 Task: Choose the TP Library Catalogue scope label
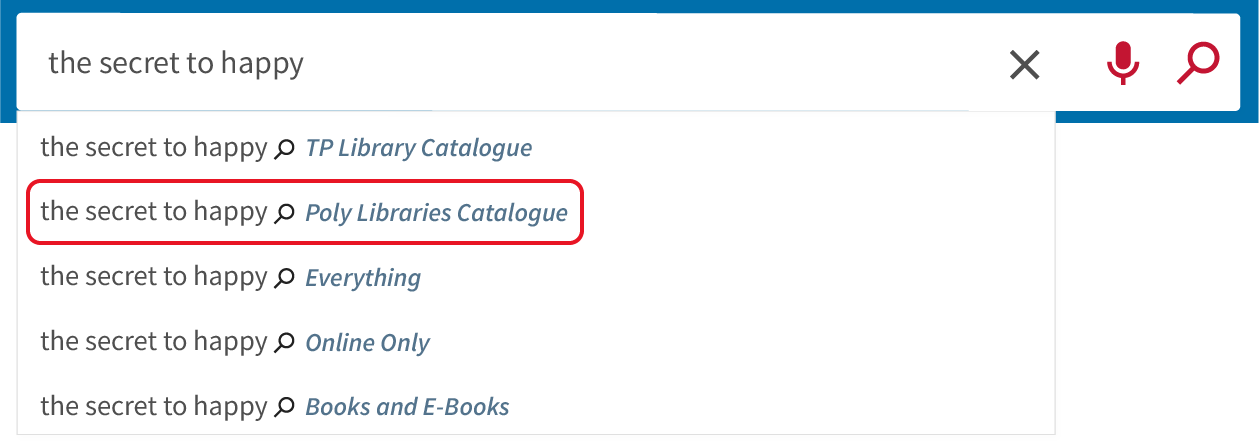click(x=419, y=148)
